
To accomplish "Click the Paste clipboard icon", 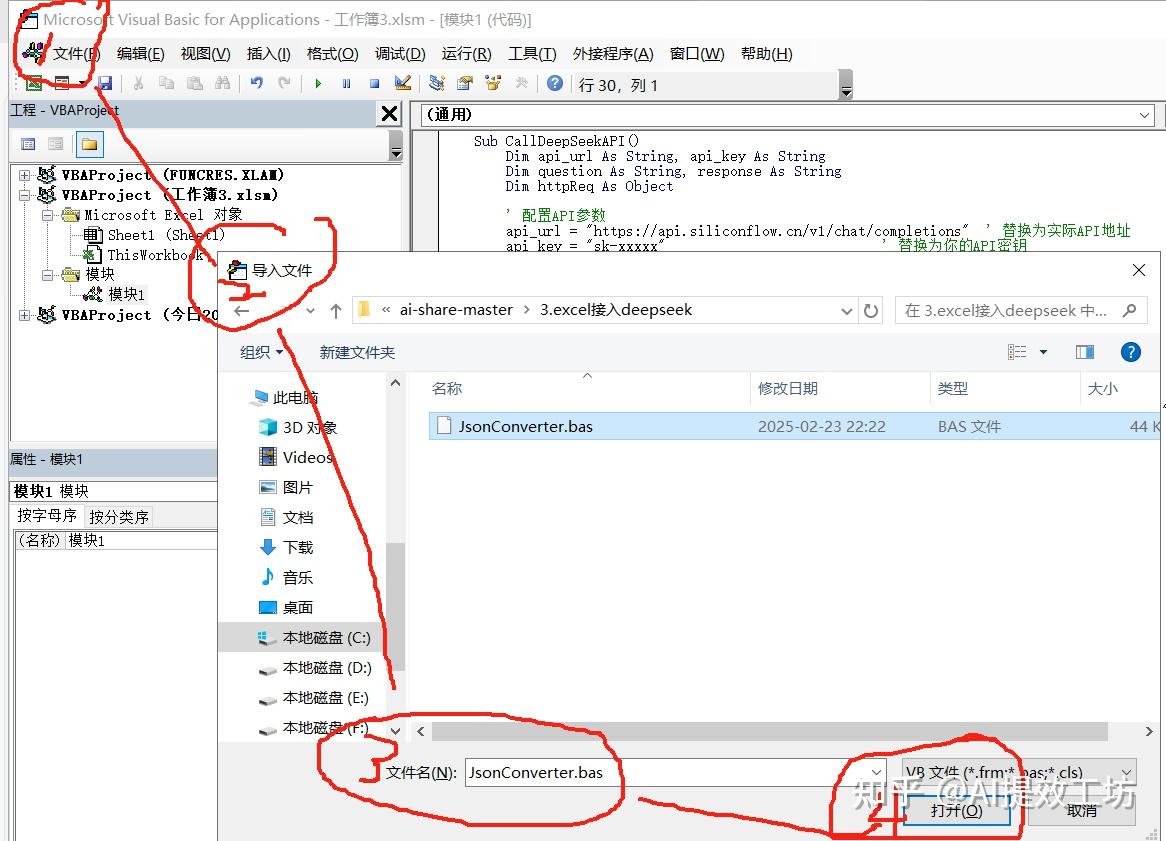I will click(x=195, y=83).
